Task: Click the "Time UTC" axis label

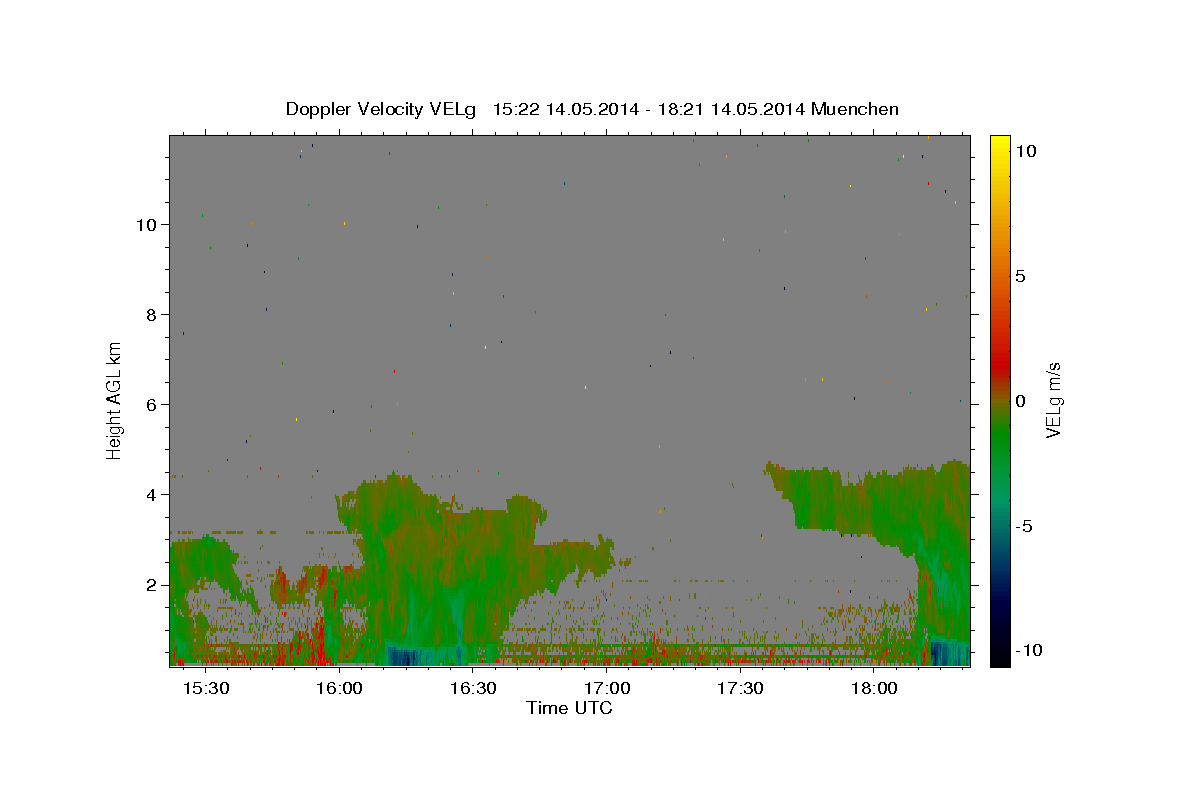Action: [569, 708]
